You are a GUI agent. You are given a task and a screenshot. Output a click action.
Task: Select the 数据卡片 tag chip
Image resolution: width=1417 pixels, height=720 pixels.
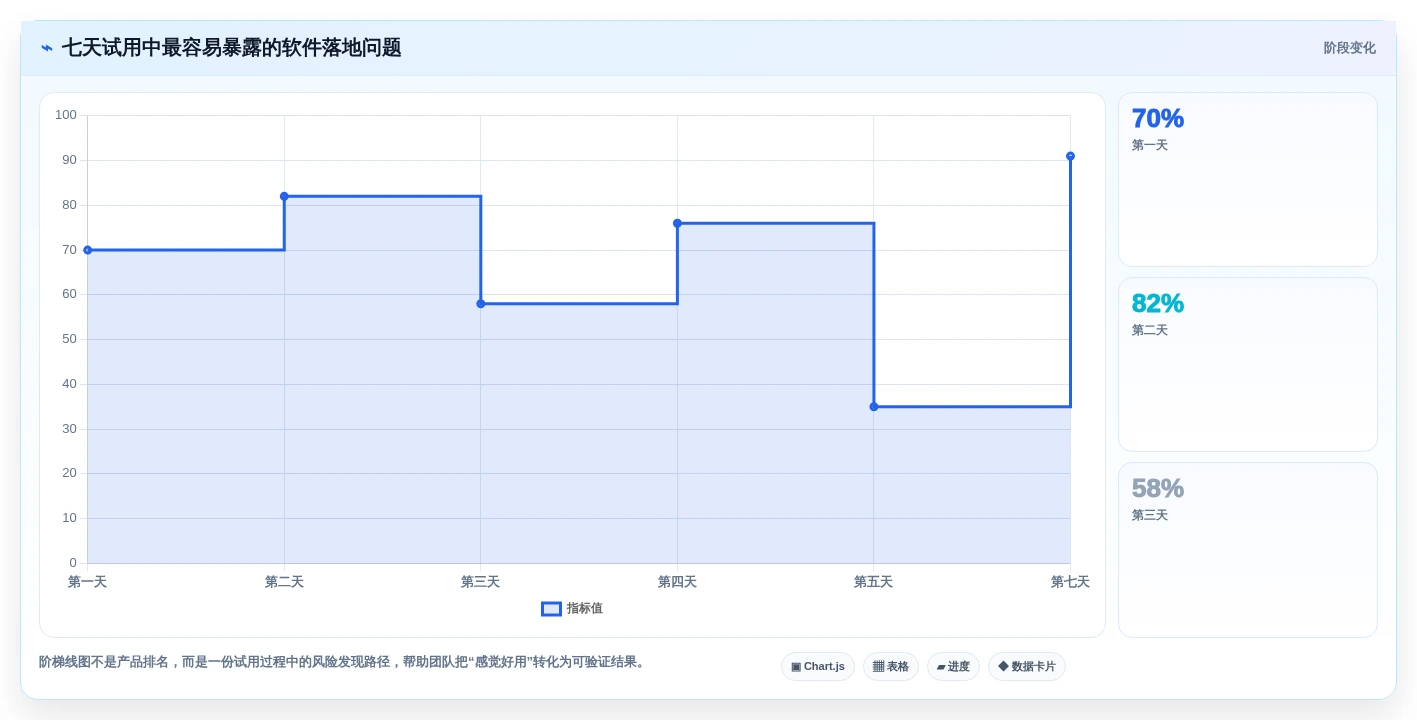point(1027,667)
